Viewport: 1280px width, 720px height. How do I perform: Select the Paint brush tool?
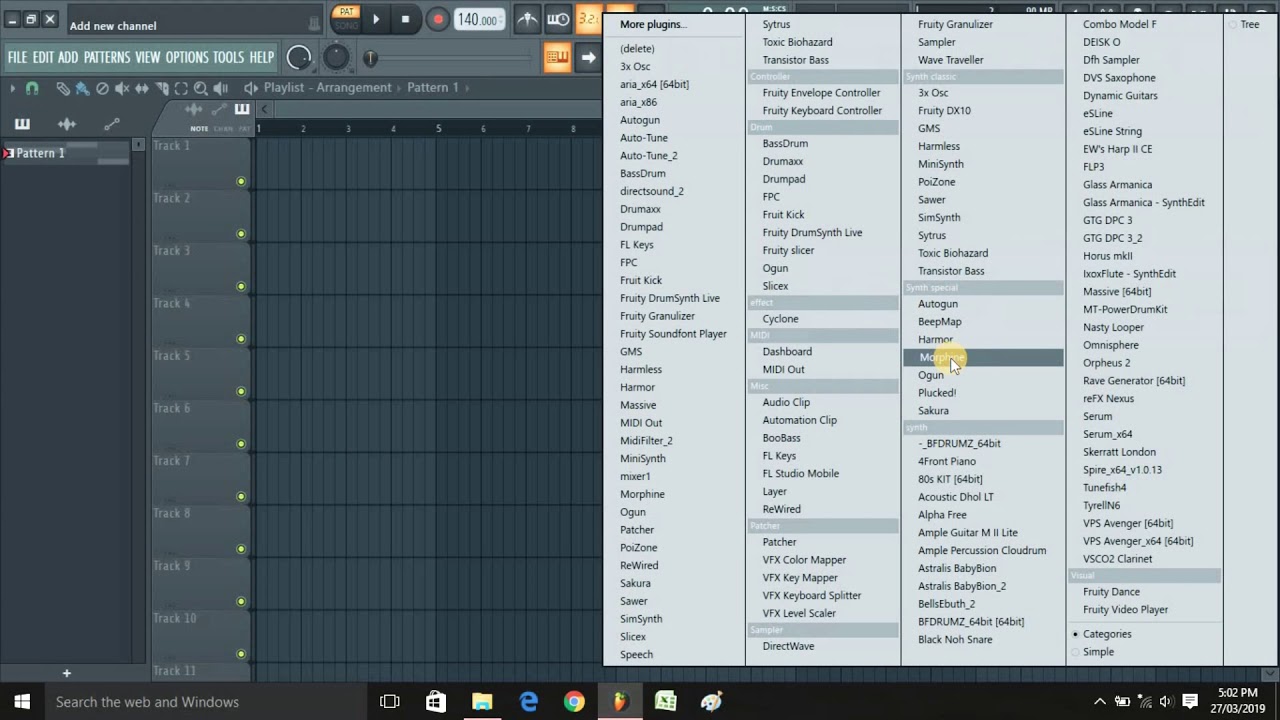tap(81, 88)
